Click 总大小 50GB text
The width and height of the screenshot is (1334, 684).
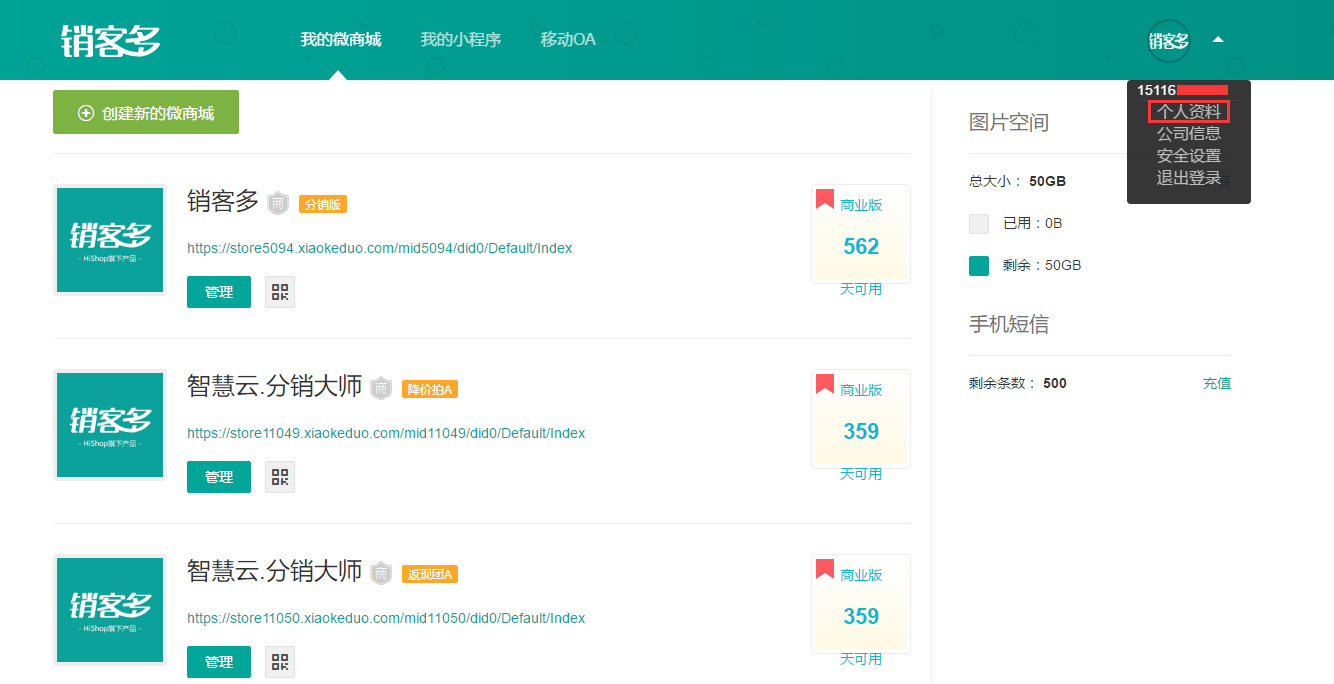pos(1017,181)
